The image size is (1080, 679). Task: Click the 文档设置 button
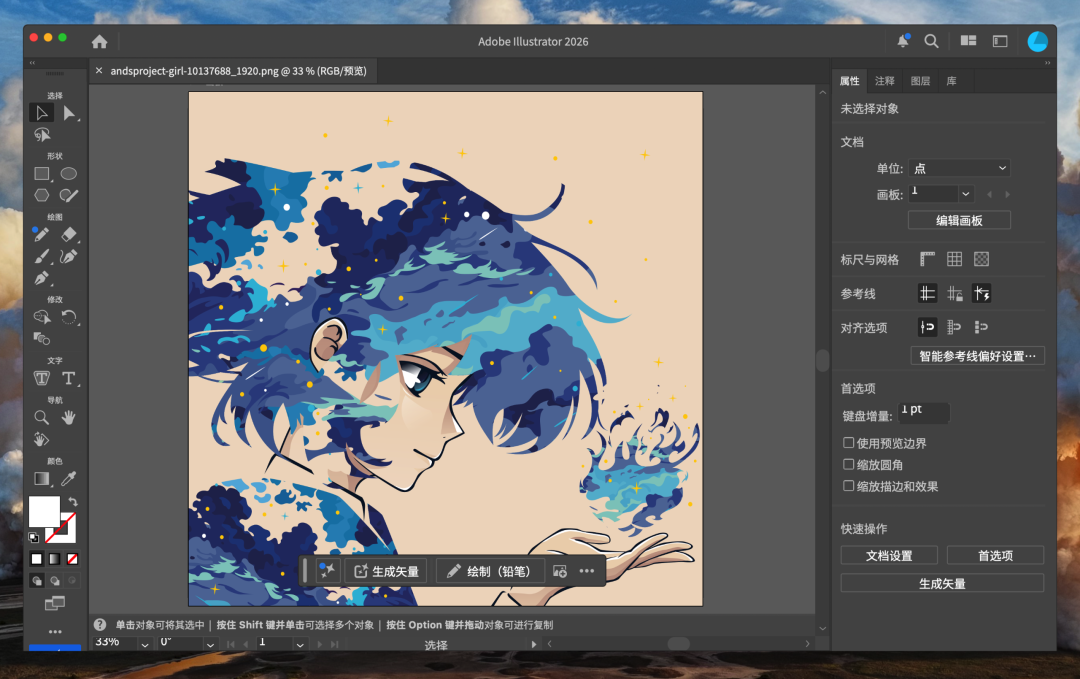pos(889,555)
